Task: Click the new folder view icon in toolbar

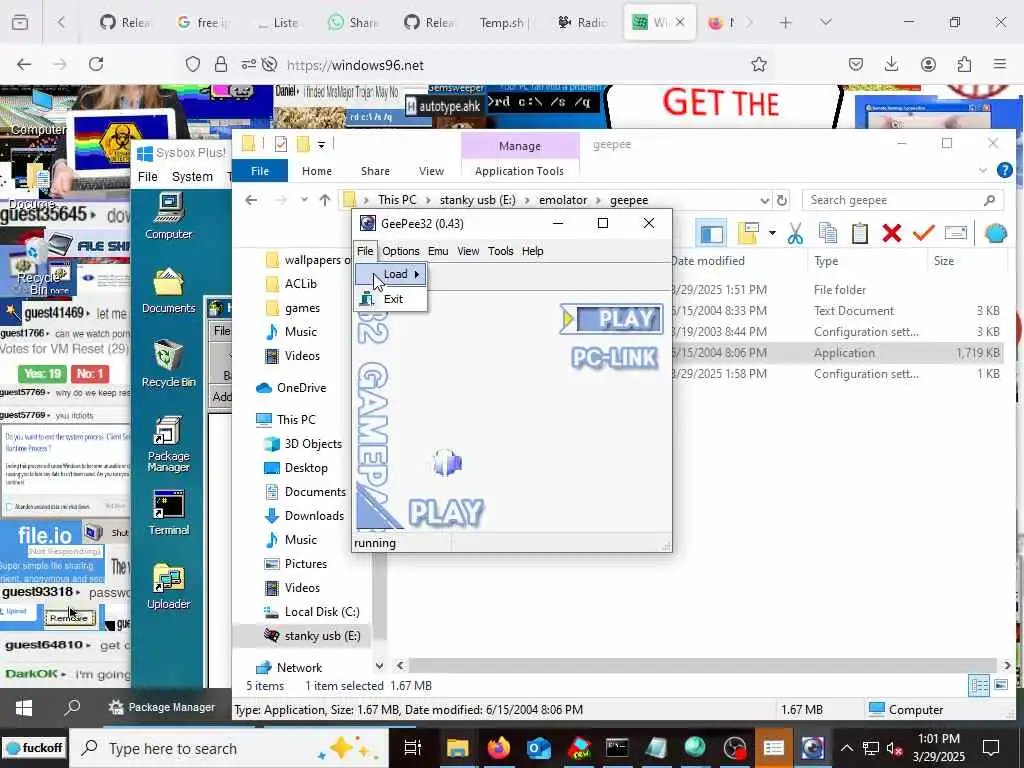Action: [747, 233]
